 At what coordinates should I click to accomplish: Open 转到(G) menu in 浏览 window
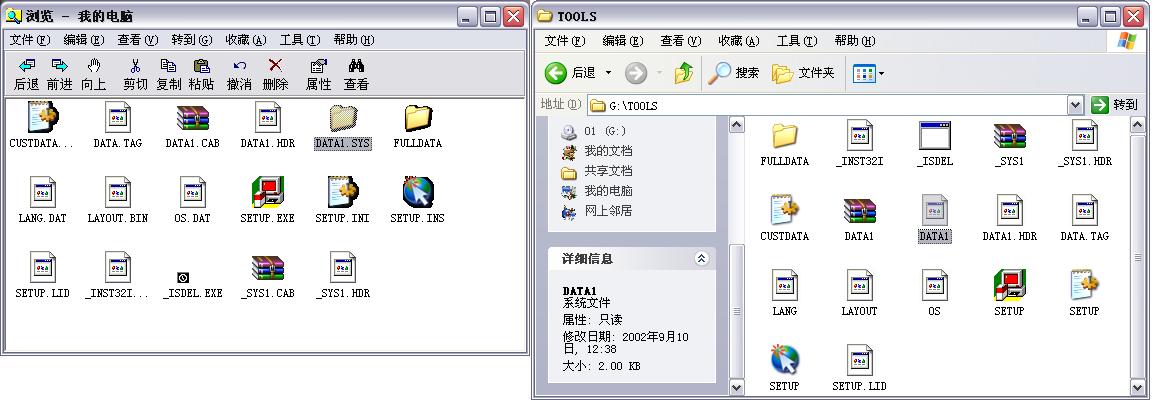[192, 40]
